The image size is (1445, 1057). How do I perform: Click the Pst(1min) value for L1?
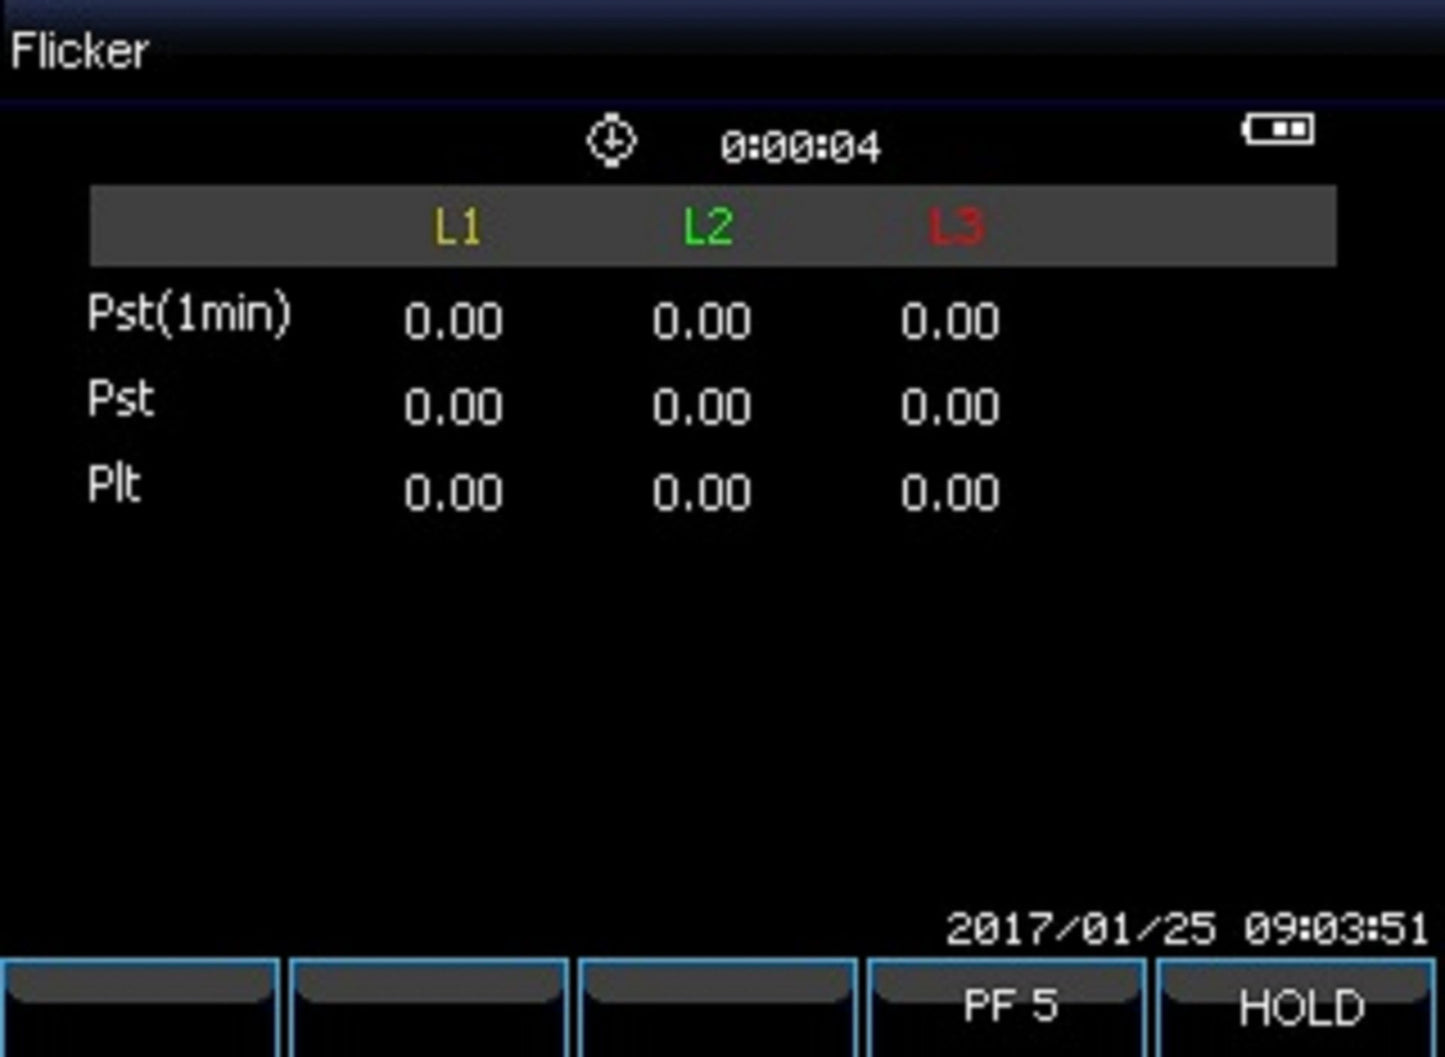click(x=453, y=322)
